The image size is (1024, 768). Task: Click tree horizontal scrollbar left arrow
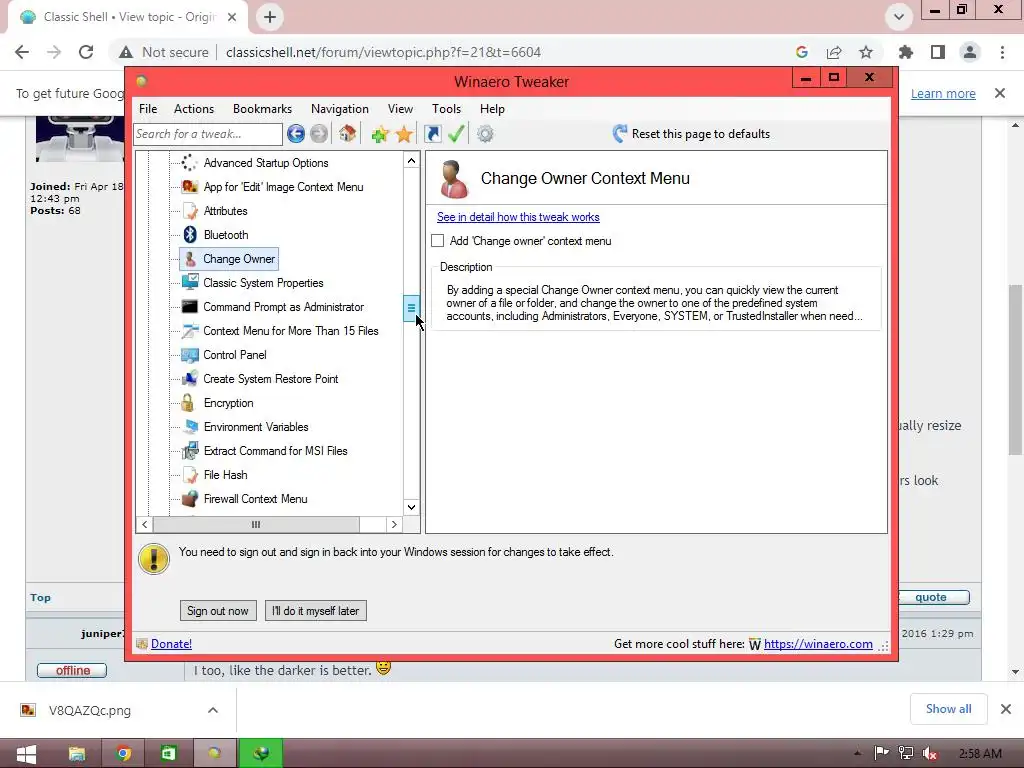[x=144, y=524]
